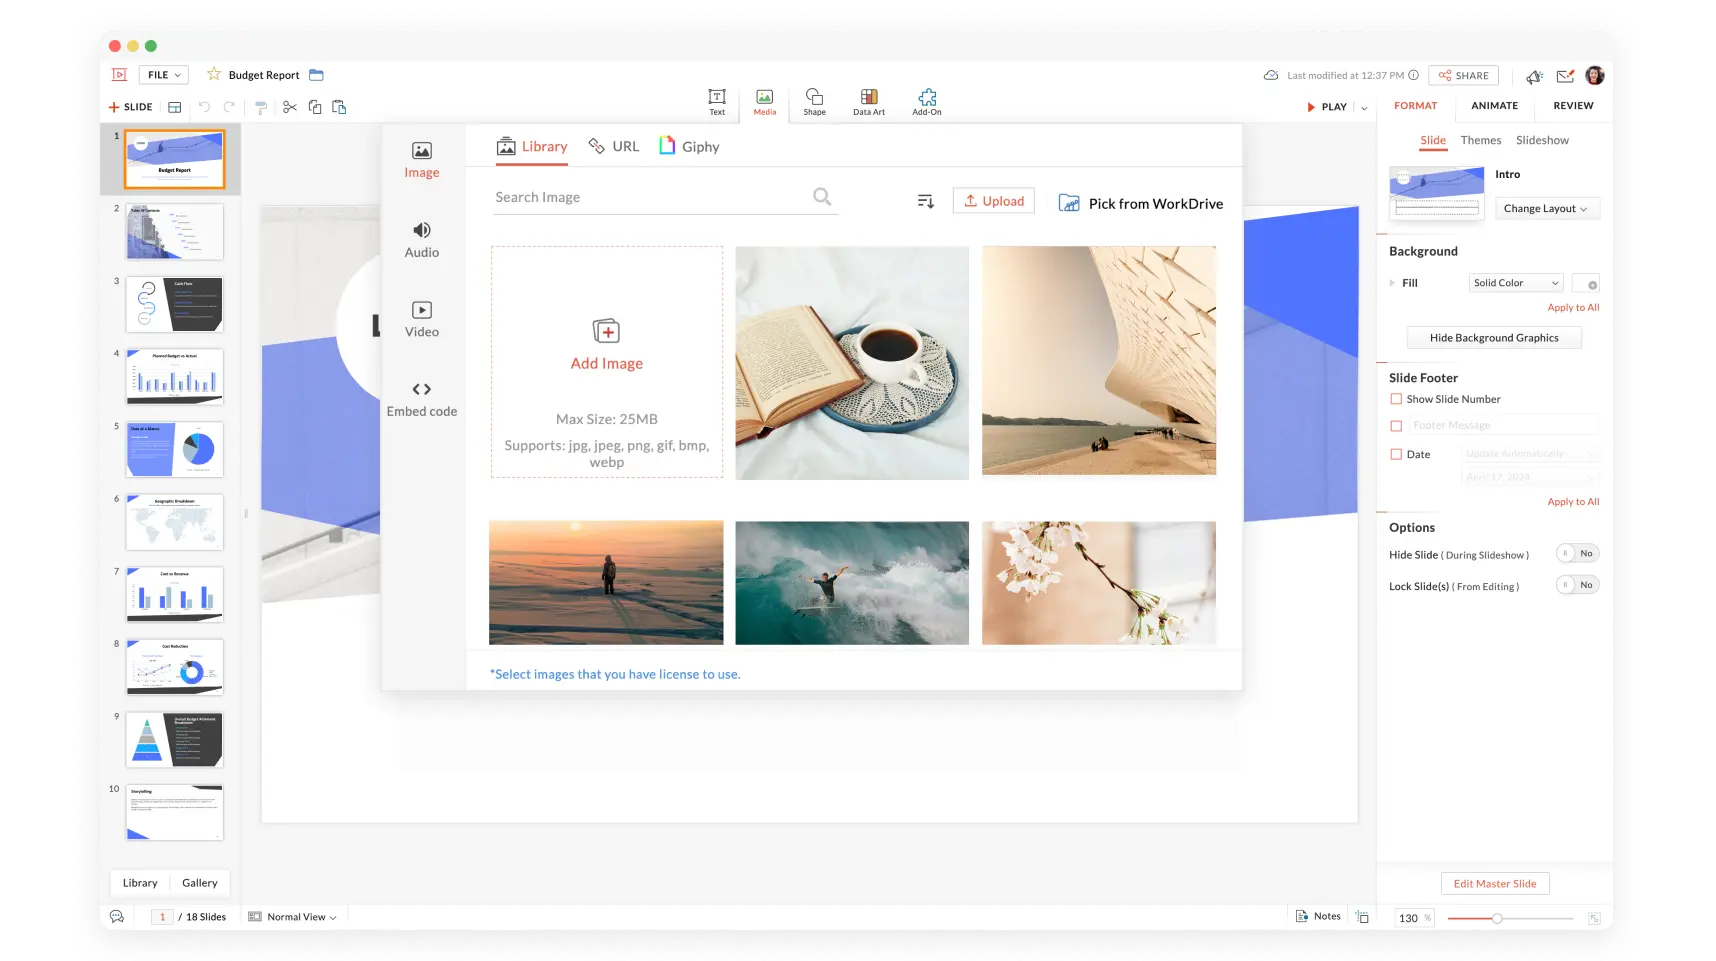The image size is (1716, 961).
Task: Click the SHARE button
Action: (x=1463, y=76)
